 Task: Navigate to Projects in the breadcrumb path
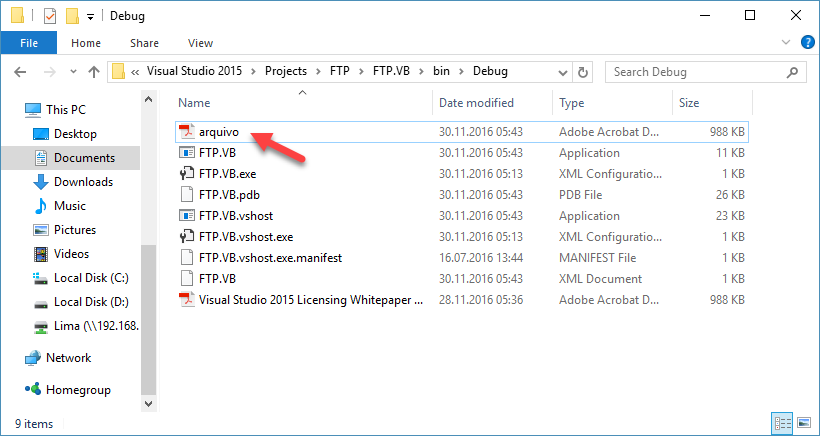coord(286,71)
